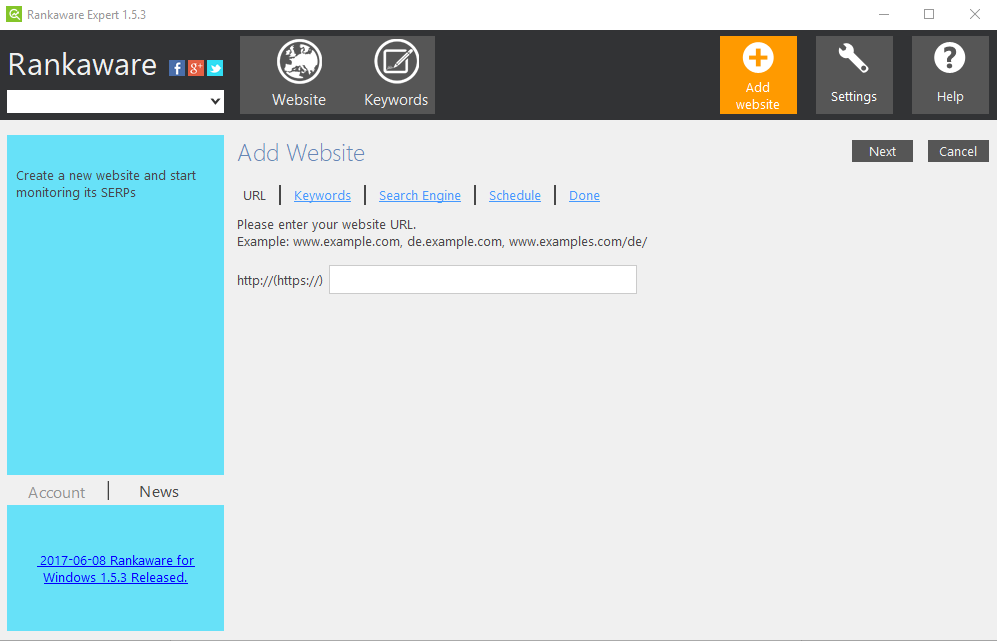Click the orange Add website icon
The height and width of the screenshot is (641, 997).
758,74
